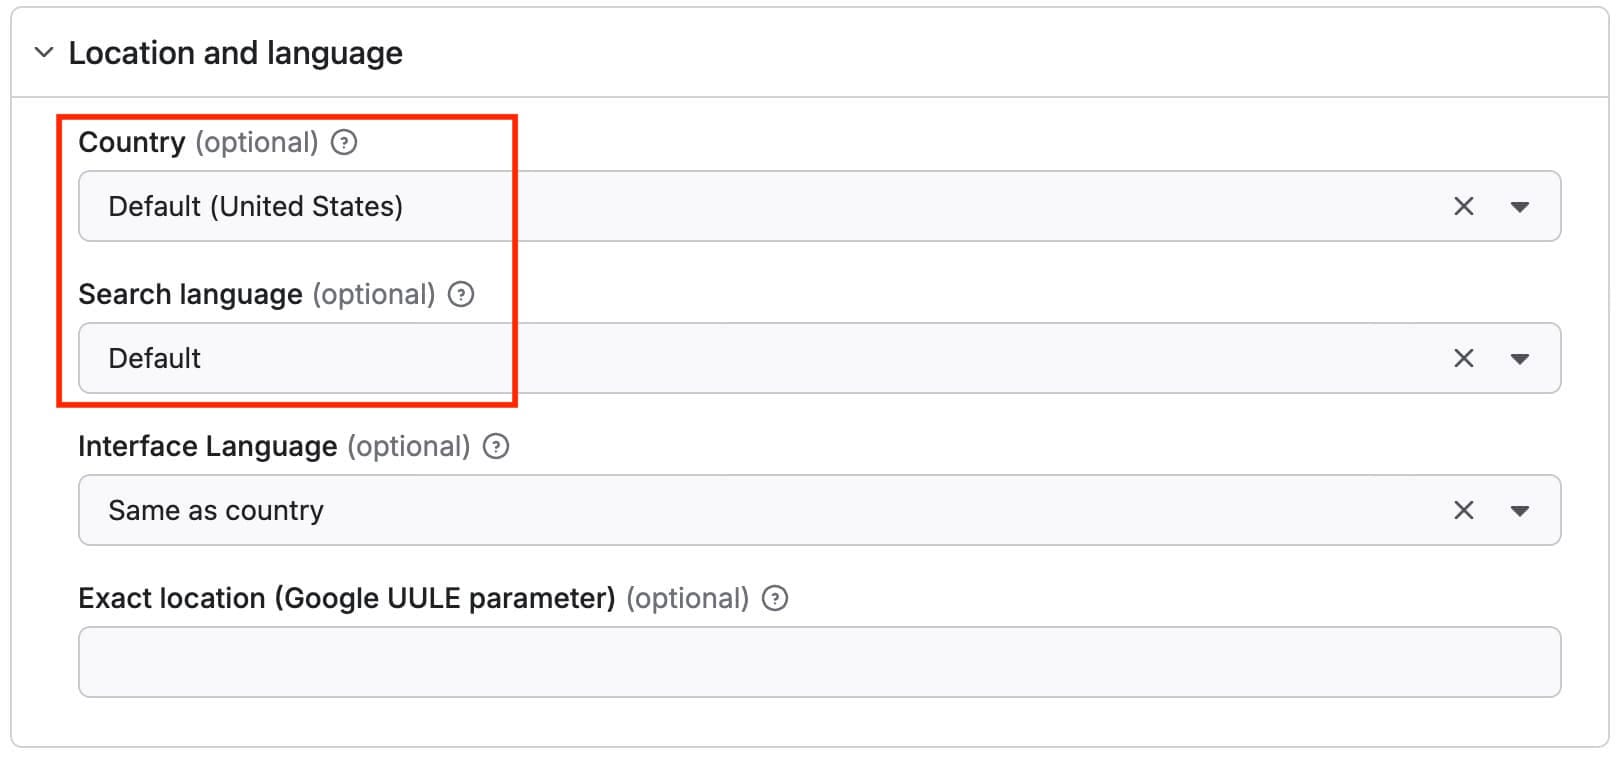Viewport: 1620px width, 760px height.
Task: Click the Location and language heading
Action: click(235, 53)
